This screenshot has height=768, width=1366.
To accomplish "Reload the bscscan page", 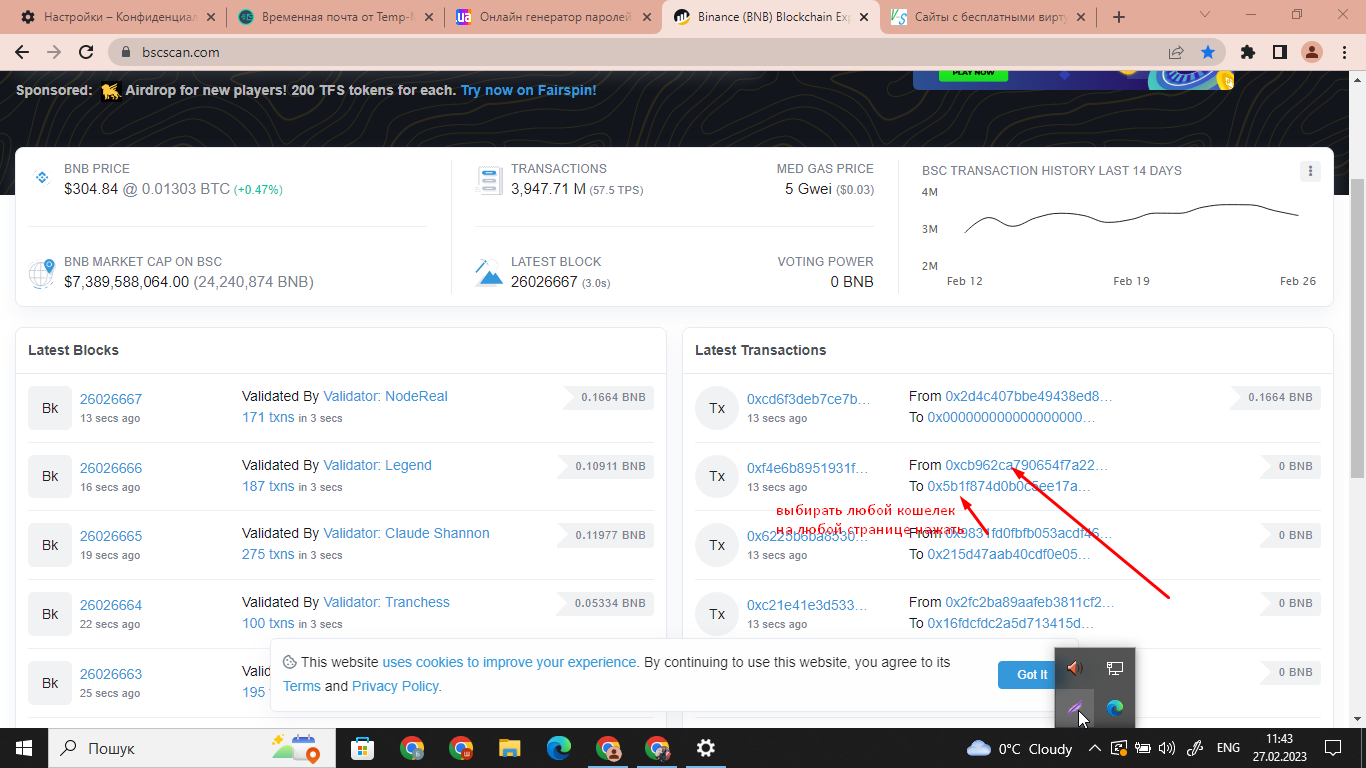I will 86,52.
